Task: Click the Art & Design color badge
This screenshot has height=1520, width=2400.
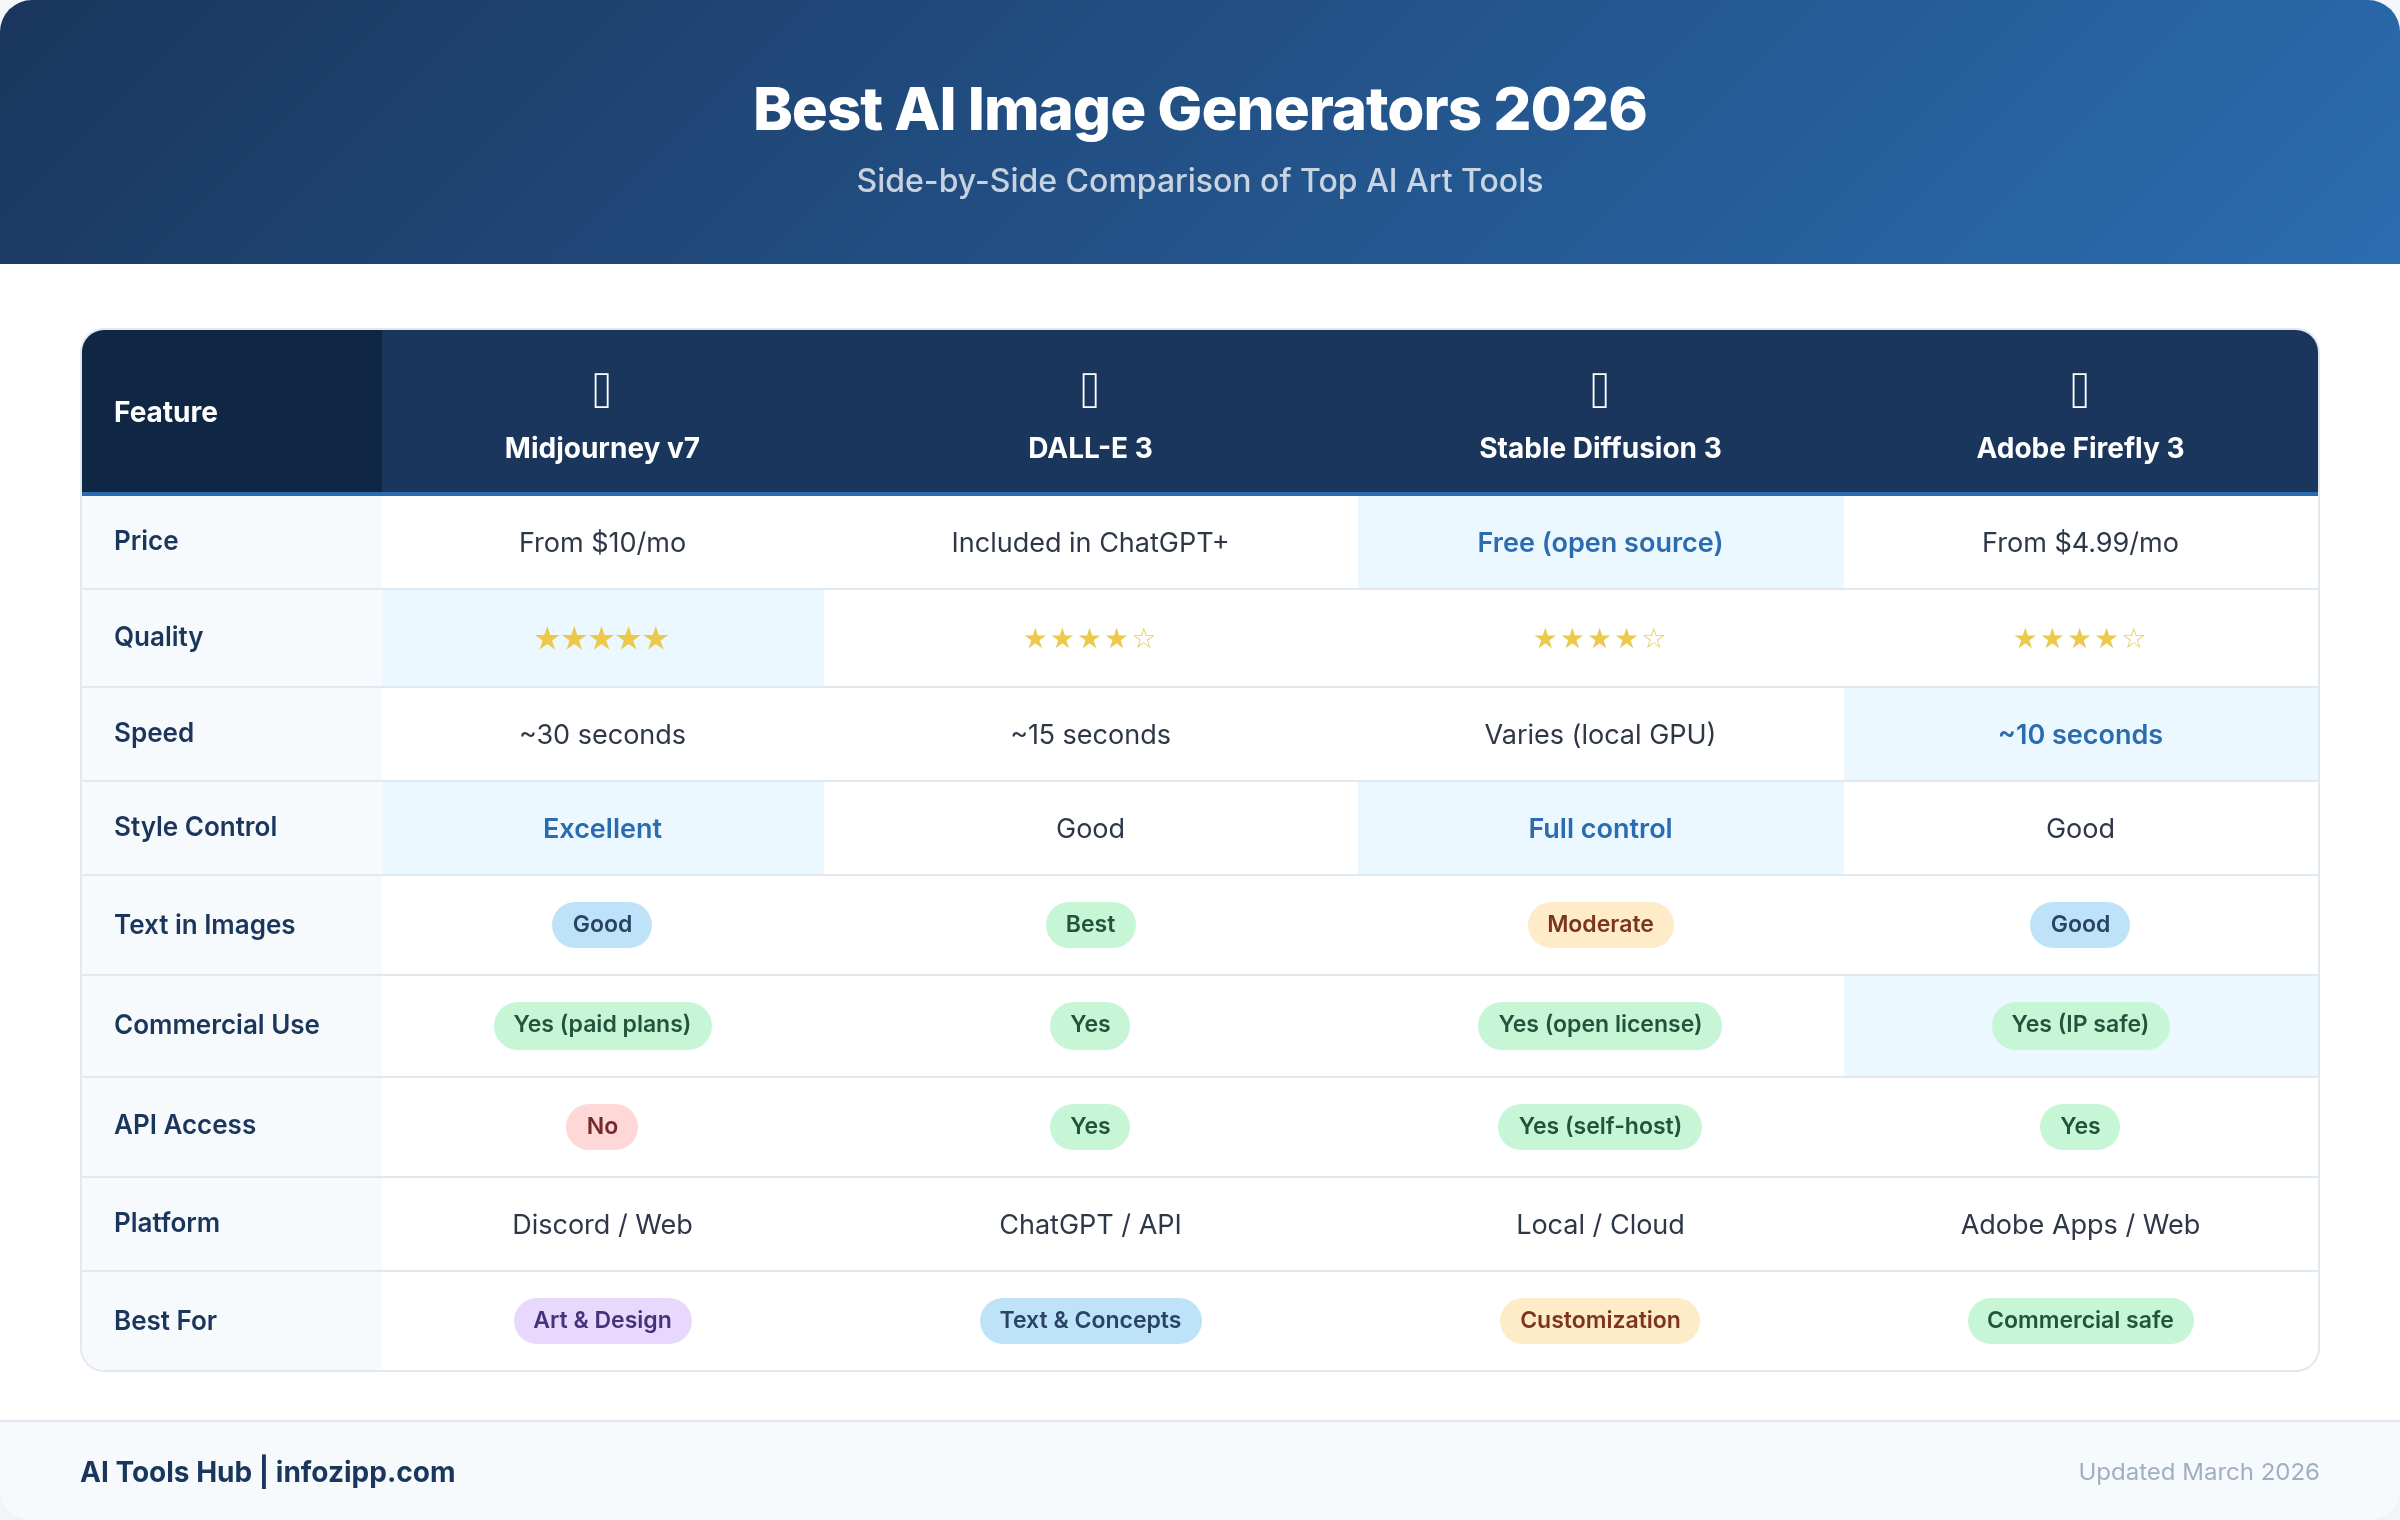Action: tap(601, 1320)
